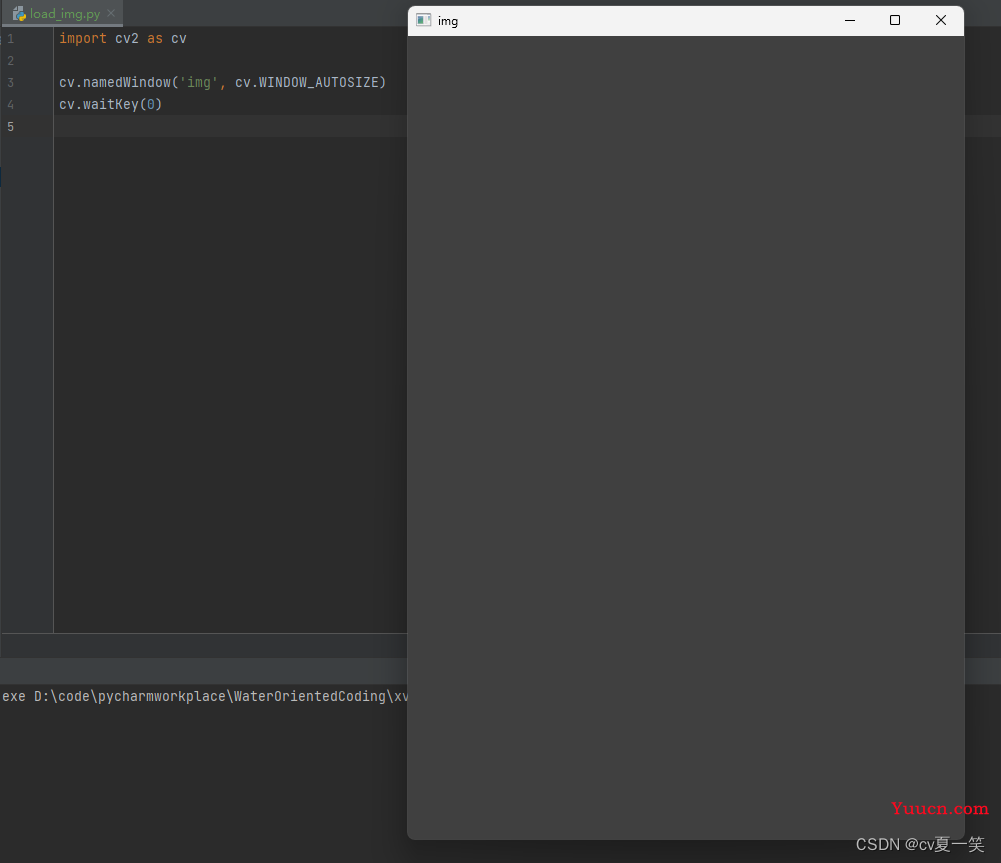Close the load_img.py tab

[x=111, y=13]
